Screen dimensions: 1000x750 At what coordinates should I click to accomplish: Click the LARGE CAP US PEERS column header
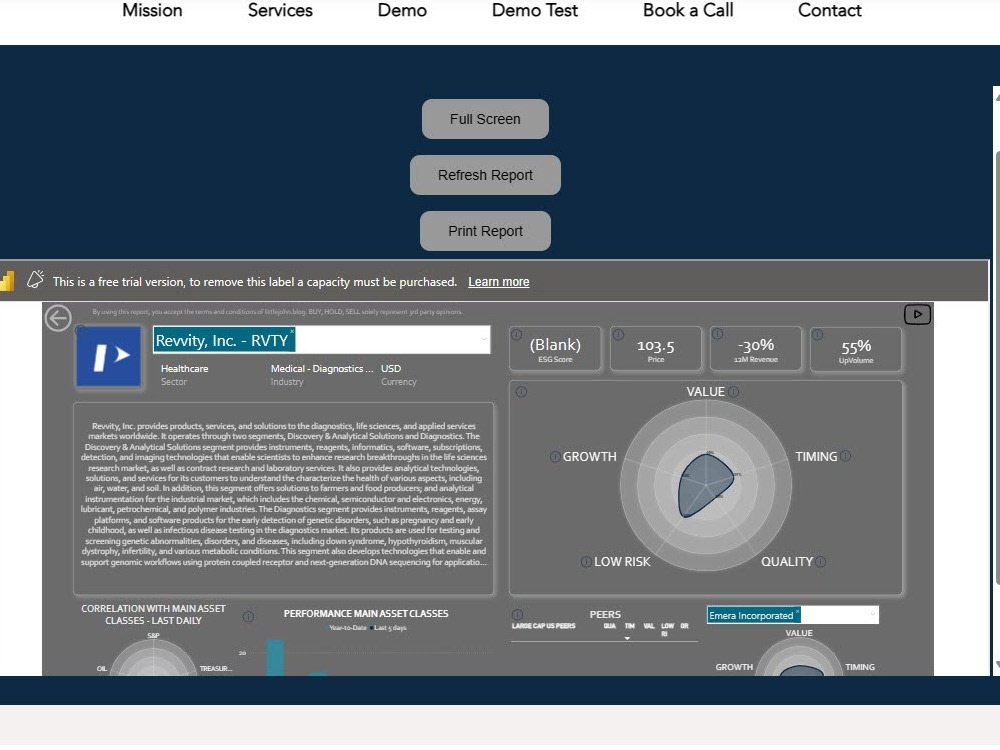coord(543,626)
